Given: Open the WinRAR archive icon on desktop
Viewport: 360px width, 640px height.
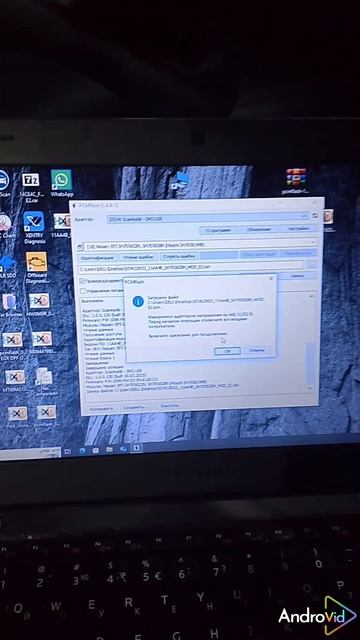Looking at the screenshot, I should (x=296, y=181).
